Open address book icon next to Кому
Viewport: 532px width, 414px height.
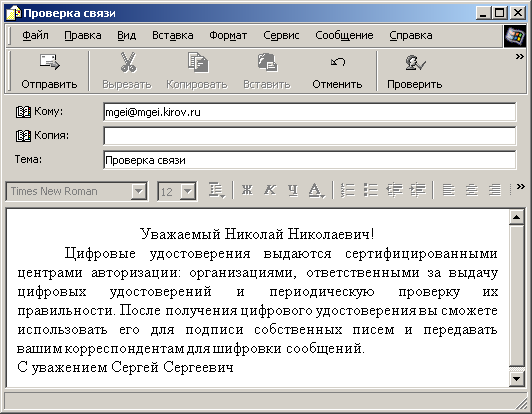(x=23, y=112)
